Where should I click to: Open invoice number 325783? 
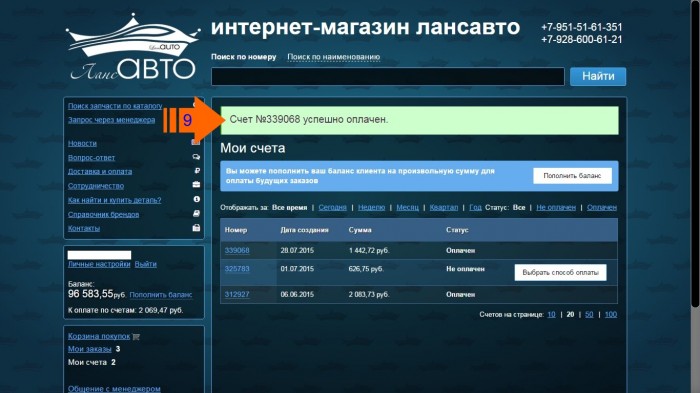click(x=237, y=268)
